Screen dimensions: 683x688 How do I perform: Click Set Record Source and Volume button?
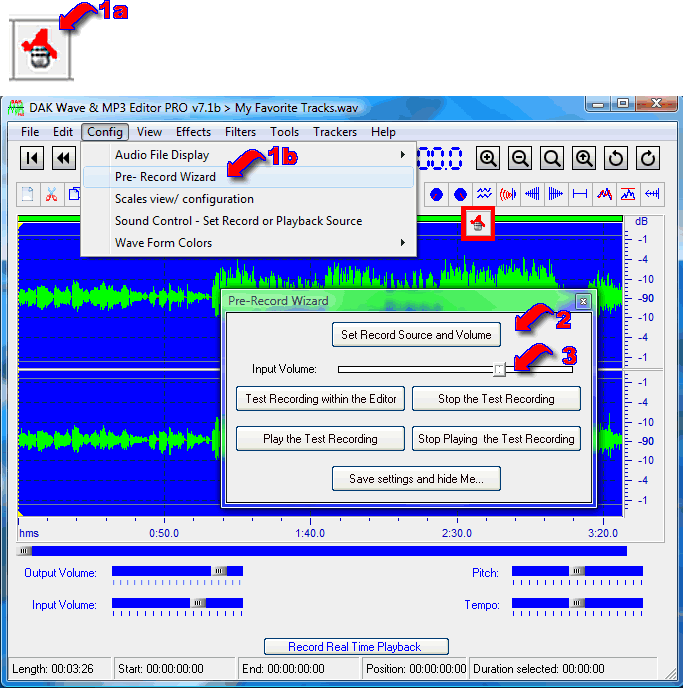[x=416, y=335]
